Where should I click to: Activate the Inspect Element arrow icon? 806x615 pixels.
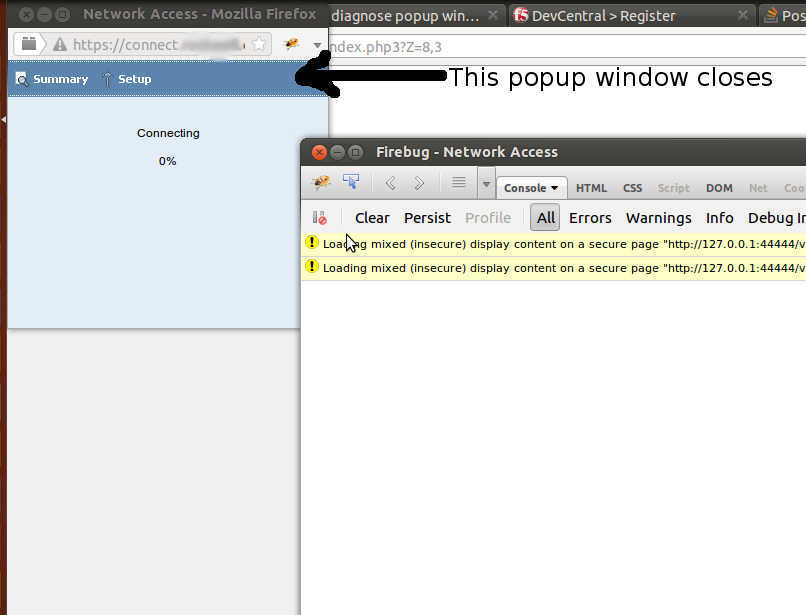pyautogui.click(x=352, y=183)
